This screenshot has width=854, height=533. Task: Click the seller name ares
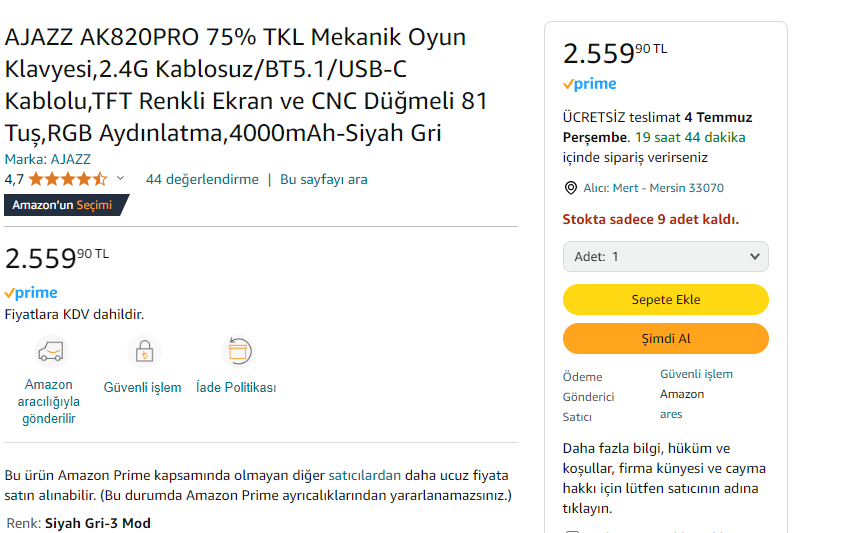click(x=671, y=414)
